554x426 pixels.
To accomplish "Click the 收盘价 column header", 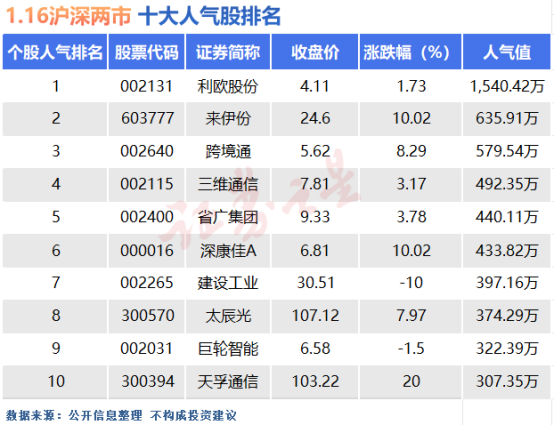I will [x=315, y=52].
